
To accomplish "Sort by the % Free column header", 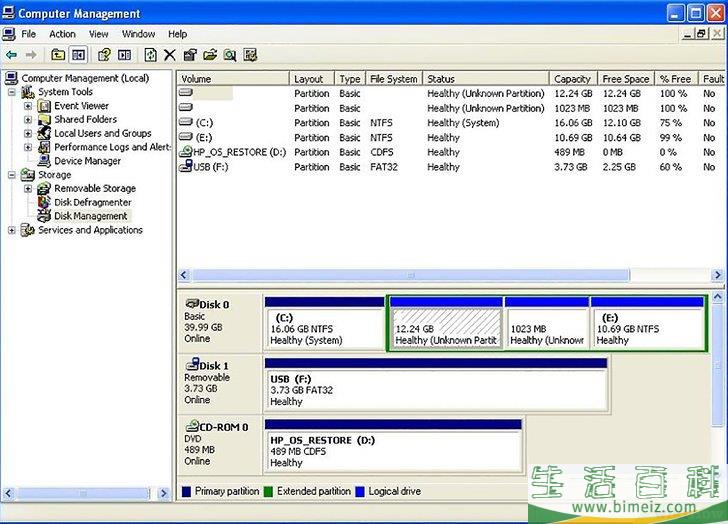I will click(676, 79).
